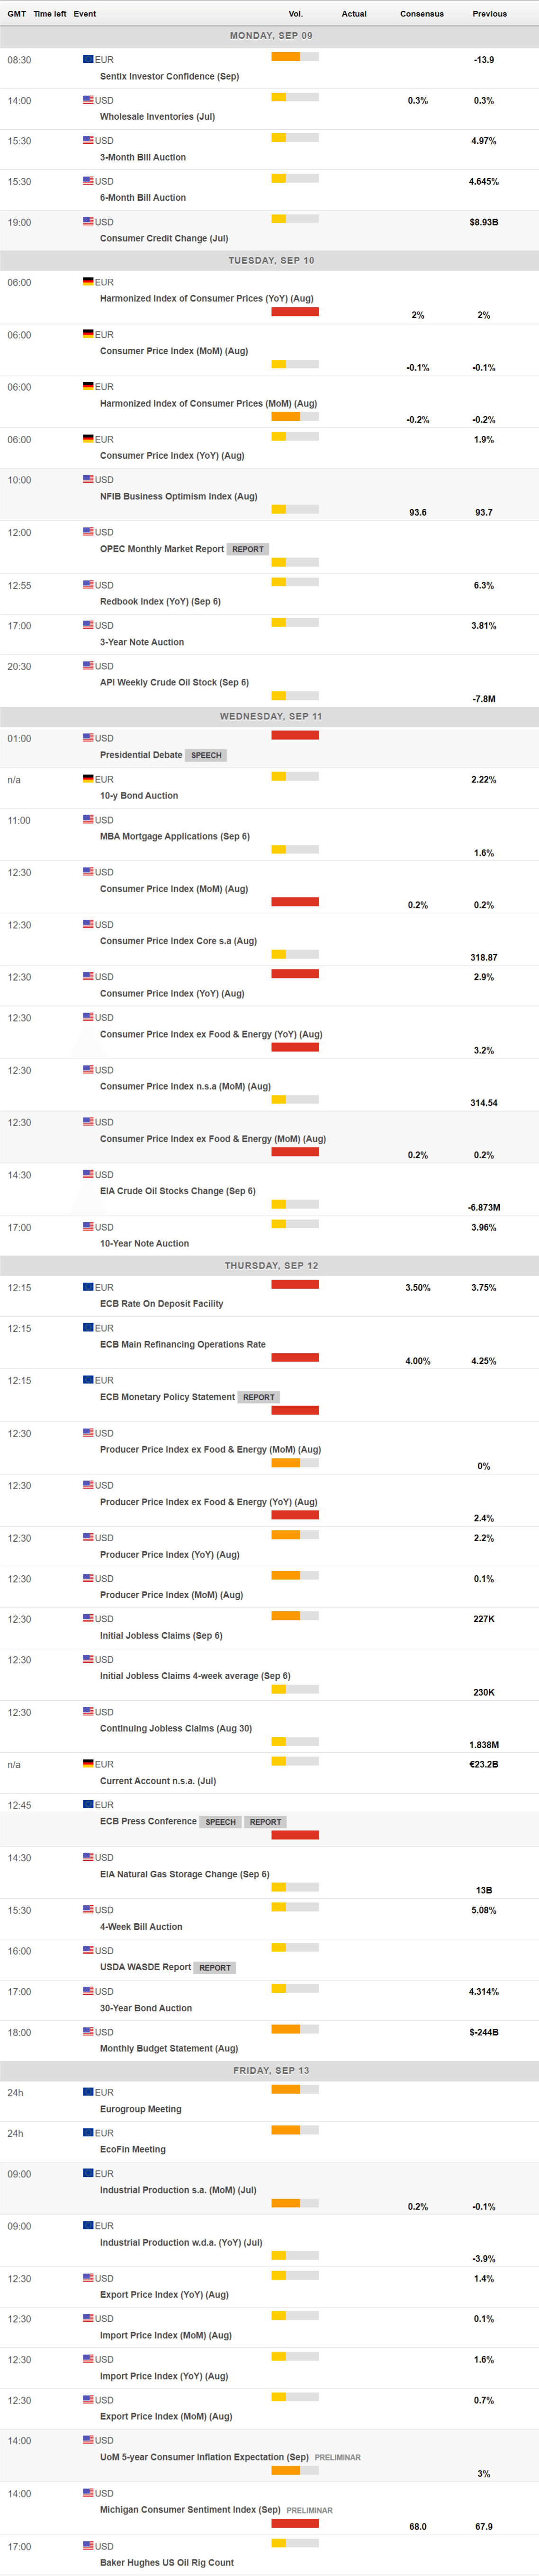Click REPORT badge on ECB Monetary Policy Statement
Image resolution: width=539 pixels, height=2576 pixels.
[258, 1397]
